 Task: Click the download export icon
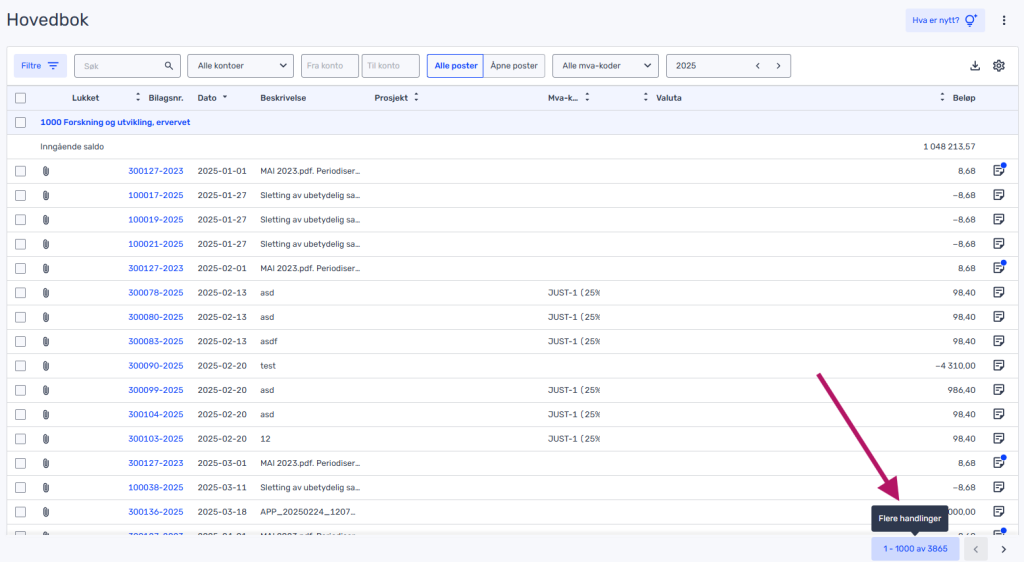coord(975,66)
